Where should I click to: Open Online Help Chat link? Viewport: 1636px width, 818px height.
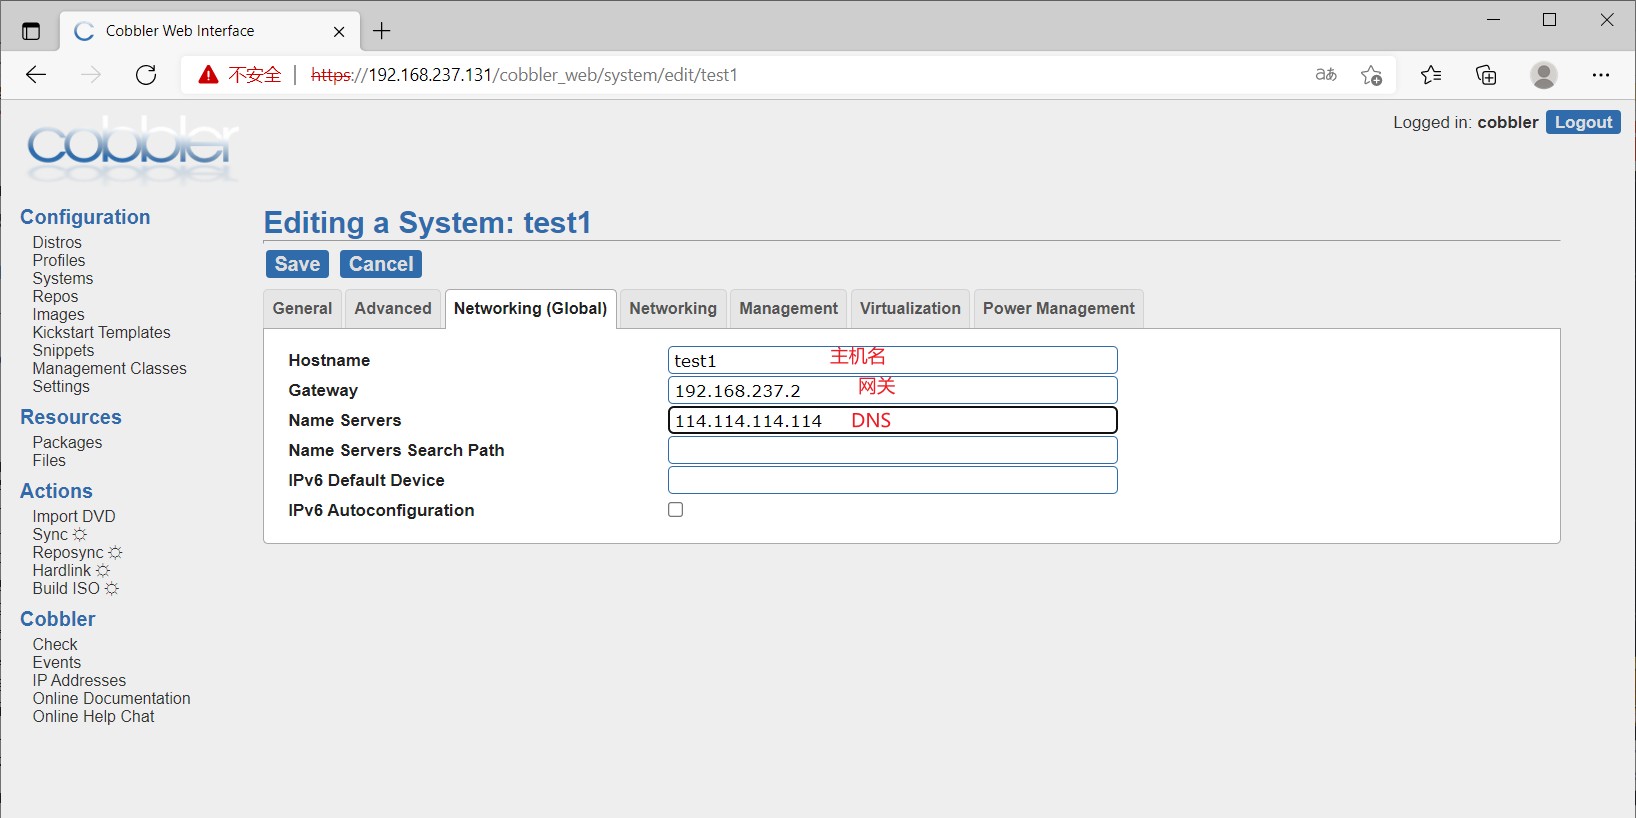(x=93, y=716)
